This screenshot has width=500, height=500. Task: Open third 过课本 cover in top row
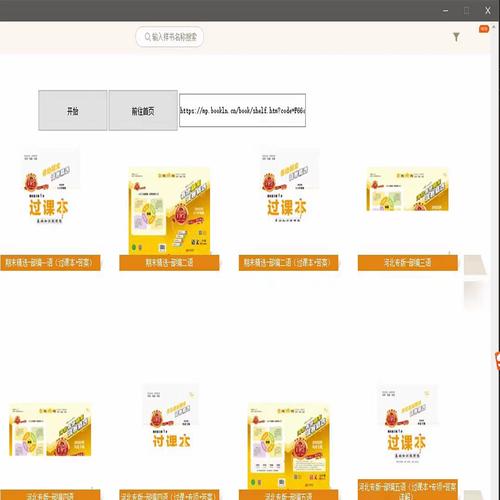click(x=287, y=188)
